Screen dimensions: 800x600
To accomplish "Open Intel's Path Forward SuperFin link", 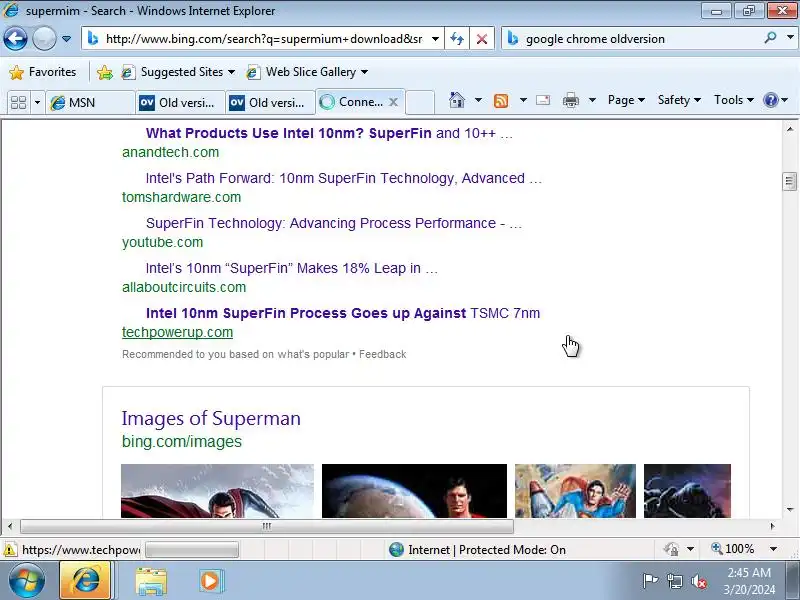I will pos(343,178).
